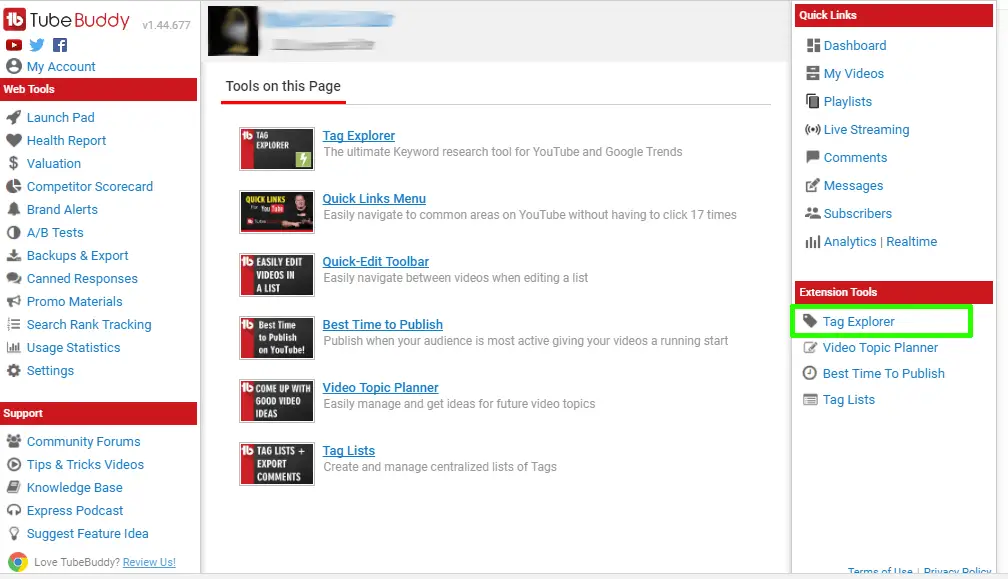Open the Quick-Edit Toolbar link
This screenshot has width=1008, height=579.
pyautogui.click(x=375, y=262)
